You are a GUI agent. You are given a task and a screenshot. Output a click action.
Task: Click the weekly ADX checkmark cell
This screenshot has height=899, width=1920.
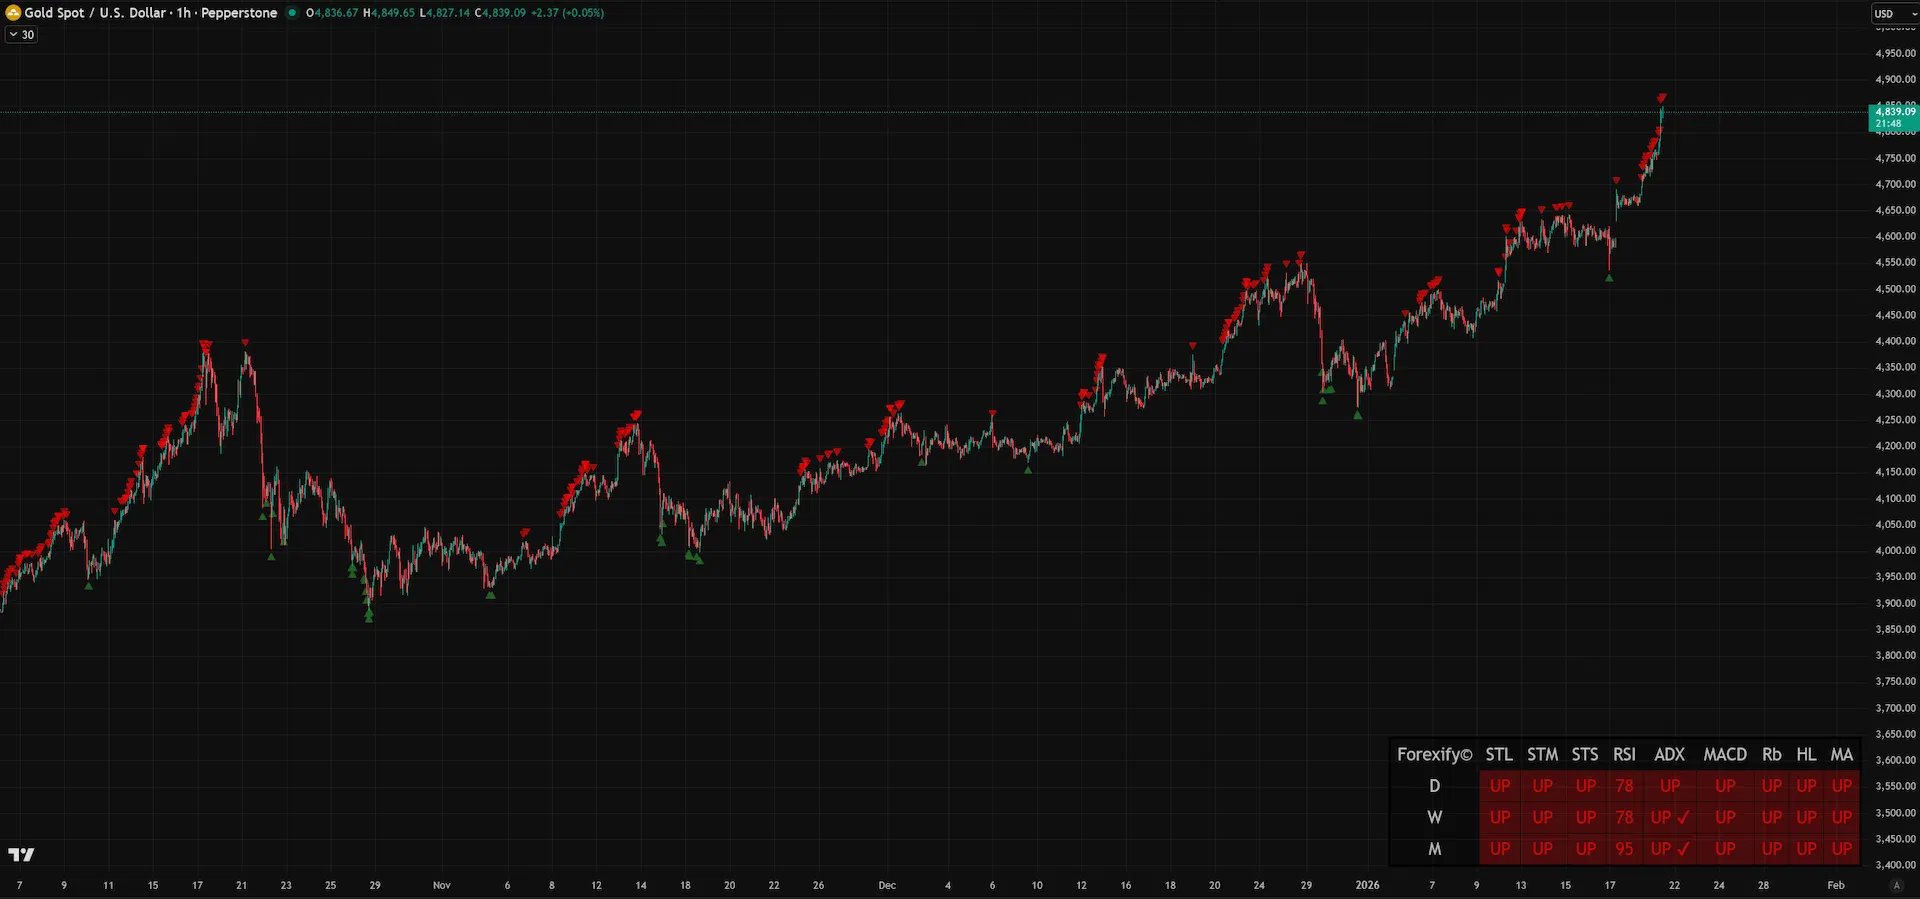click(1670, 817)
